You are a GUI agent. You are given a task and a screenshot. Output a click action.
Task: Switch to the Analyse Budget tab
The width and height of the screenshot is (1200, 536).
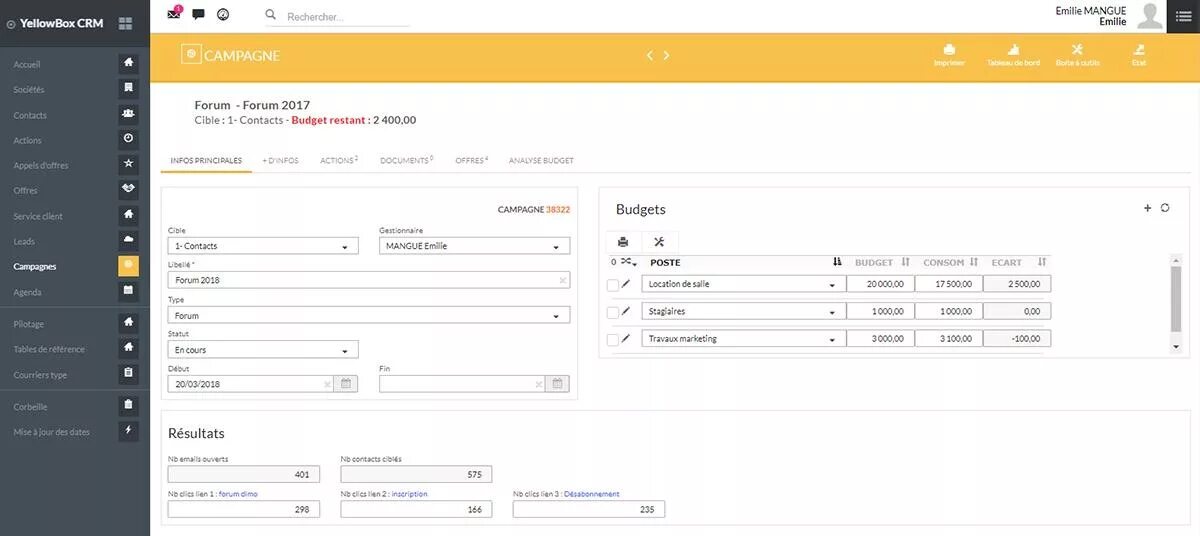click(x=541, y=161)
